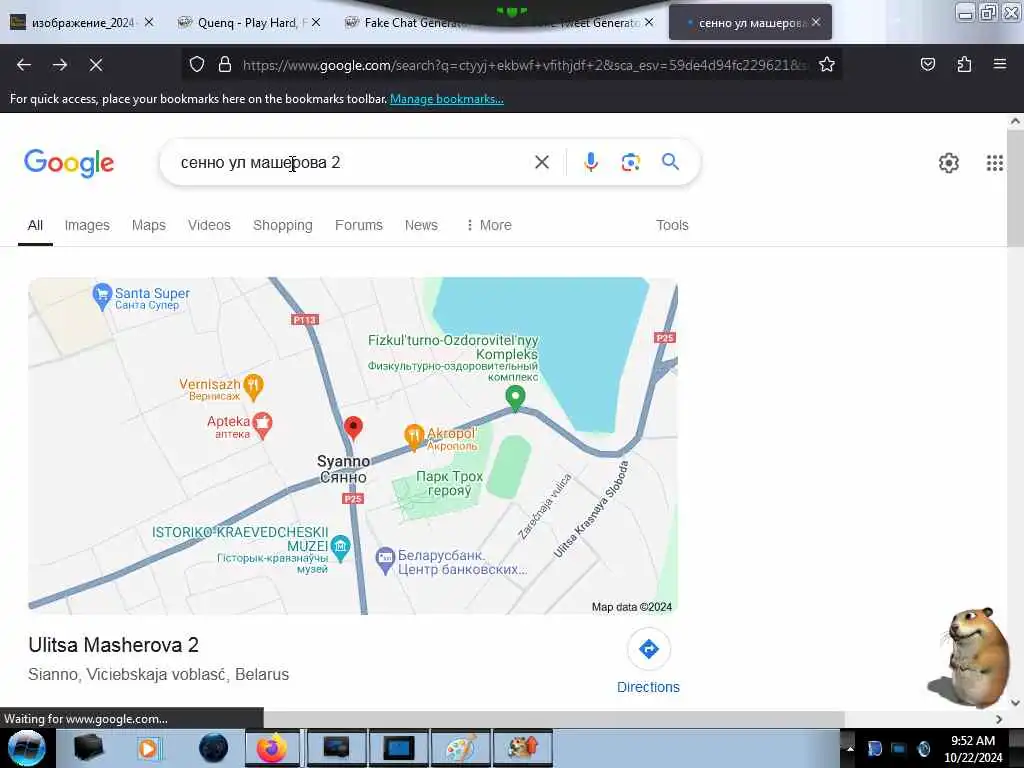Submit search with magnifier icon

[670, 161]
